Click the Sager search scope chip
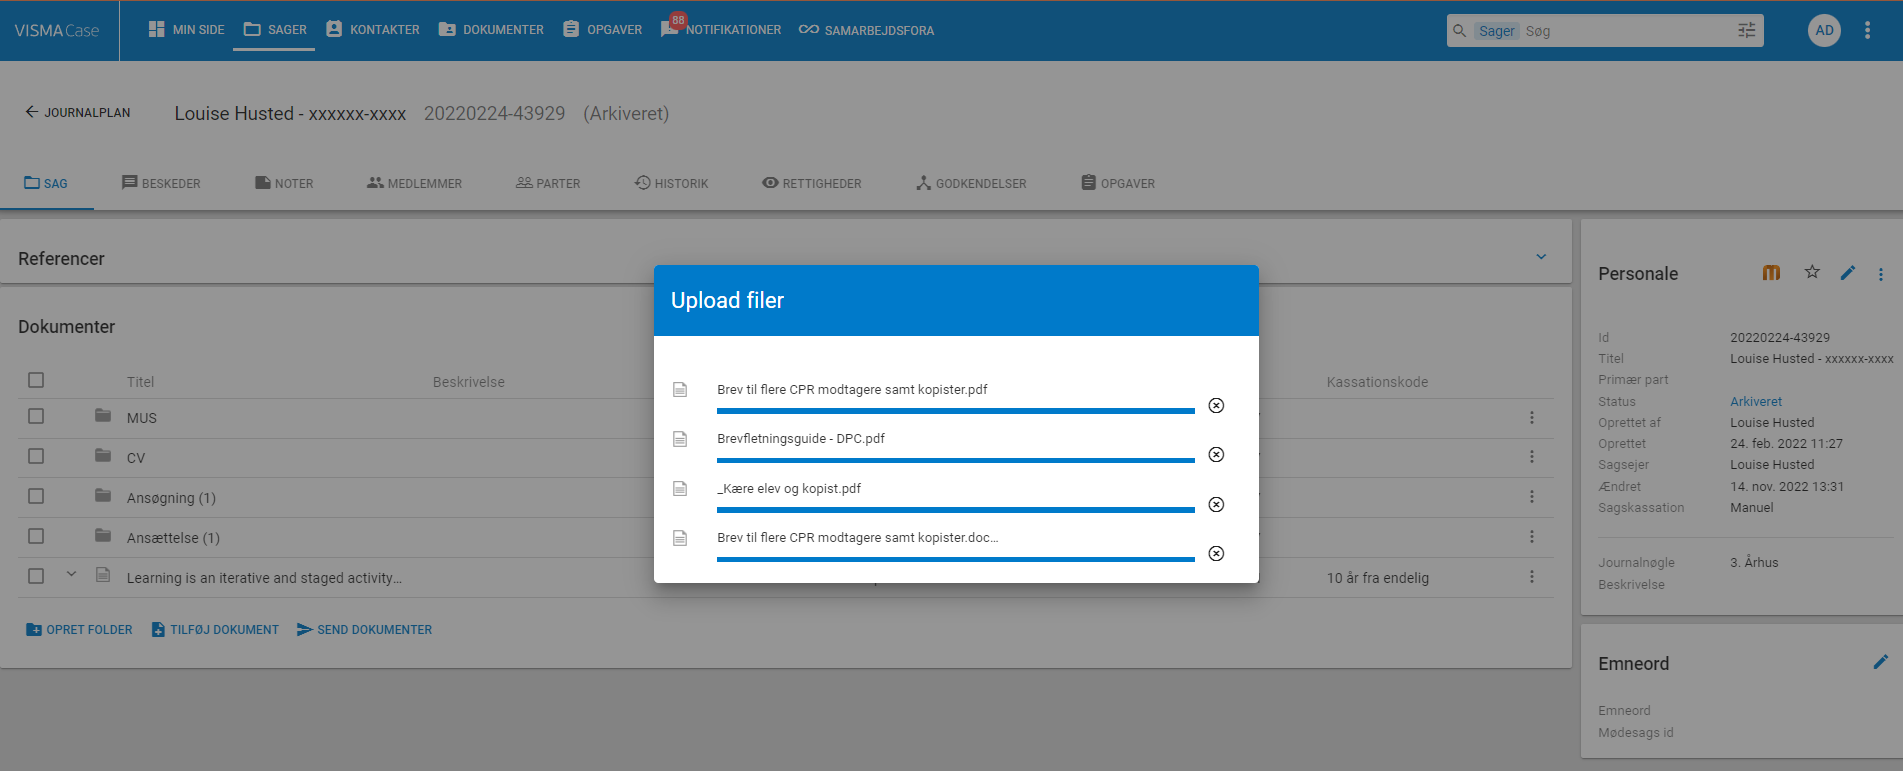 [1497, 31]
